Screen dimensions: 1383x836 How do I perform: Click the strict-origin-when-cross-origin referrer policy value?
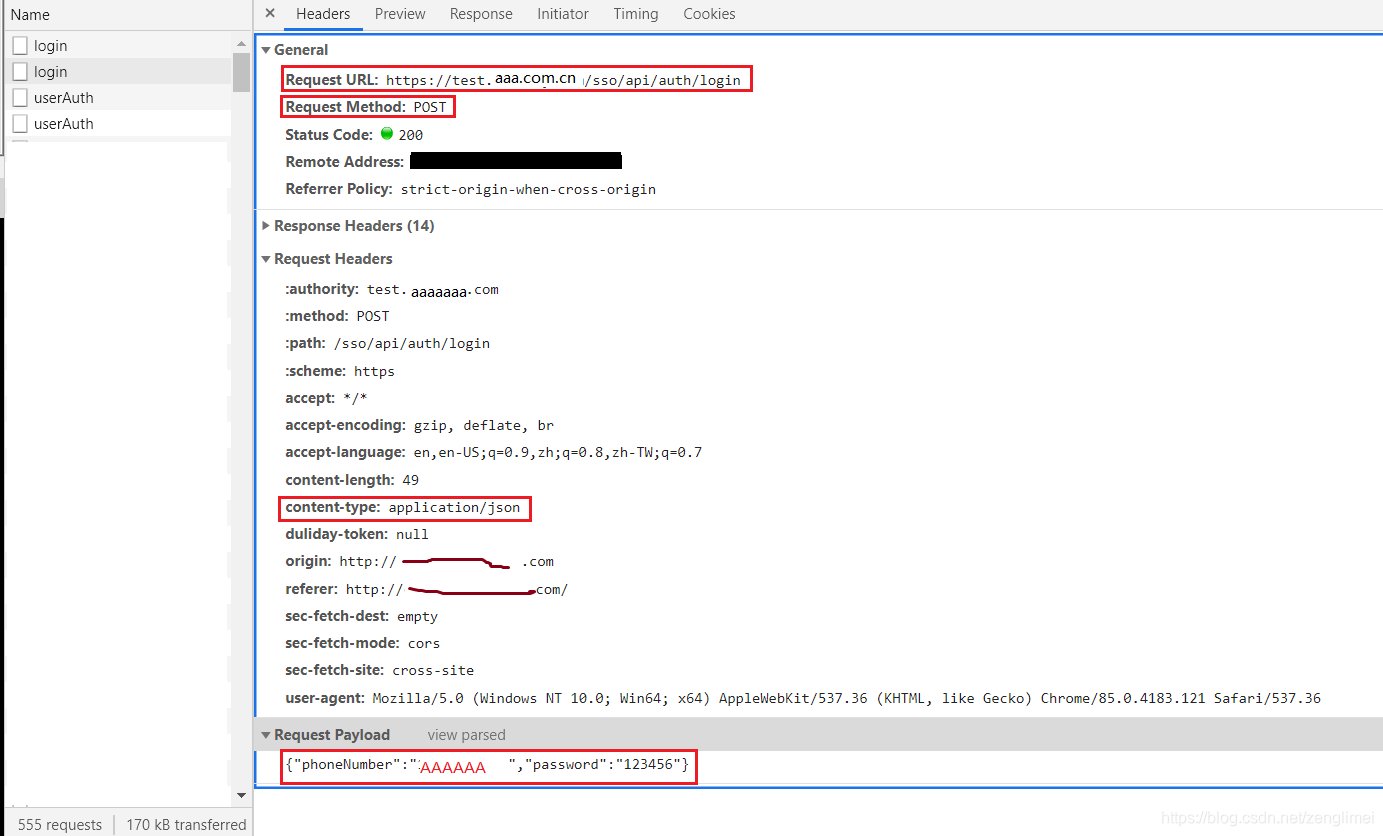pyautogui.click(x=528, y=189)
